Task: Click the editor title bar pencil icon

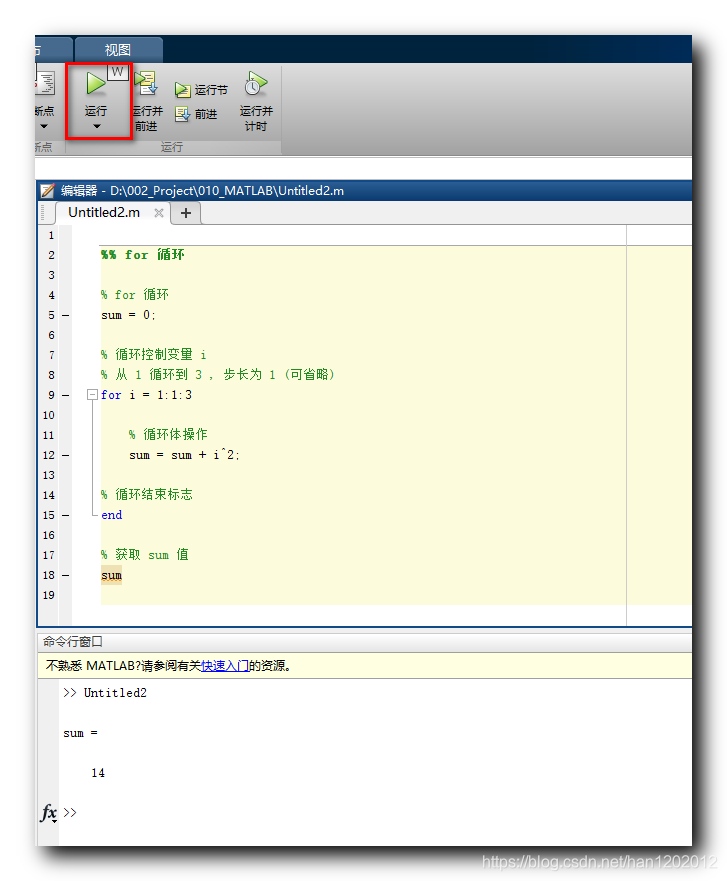Action: point(48,191)
